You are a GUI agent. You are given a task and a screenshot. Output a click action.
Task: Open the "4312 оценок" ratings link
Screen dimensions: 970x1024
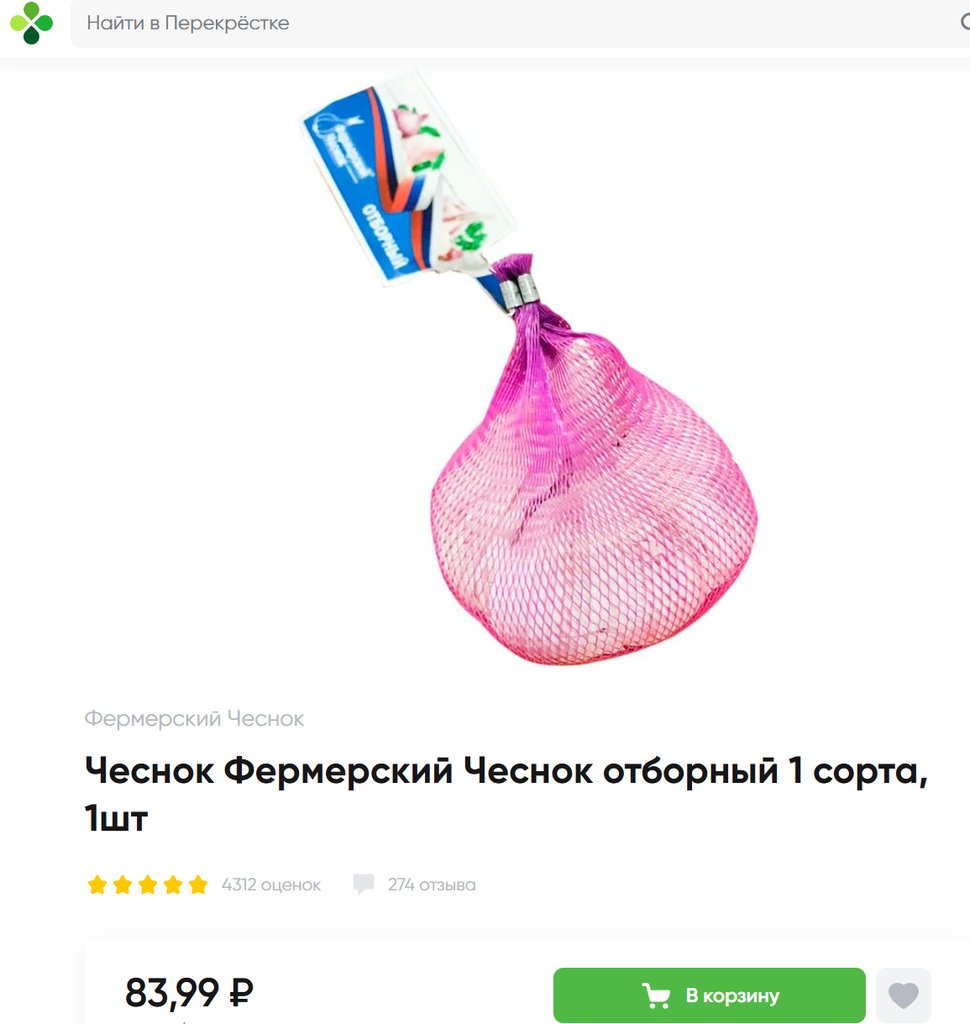pyautogui.click(x=271, y=885)
